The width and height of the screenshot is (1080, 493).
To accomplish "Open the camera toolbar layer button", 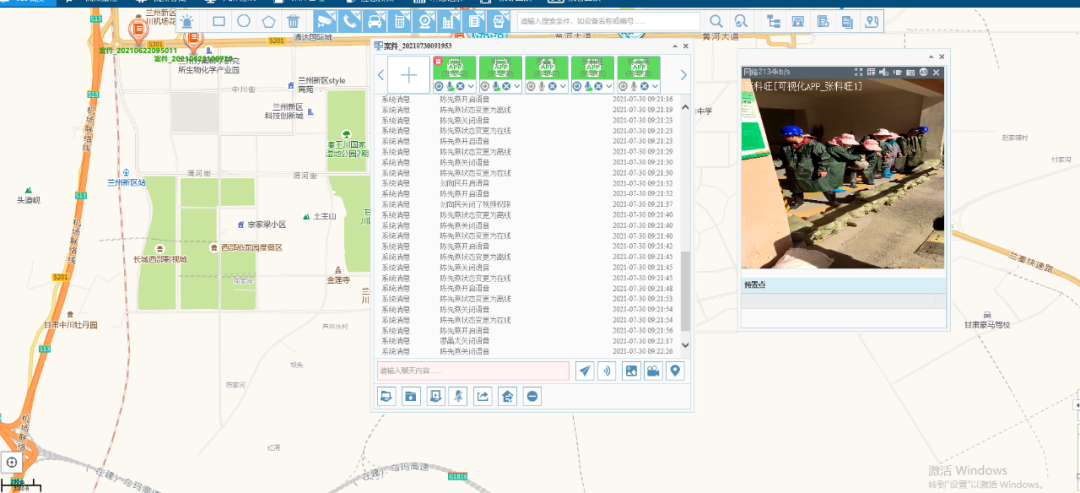I will pos(325,21).
